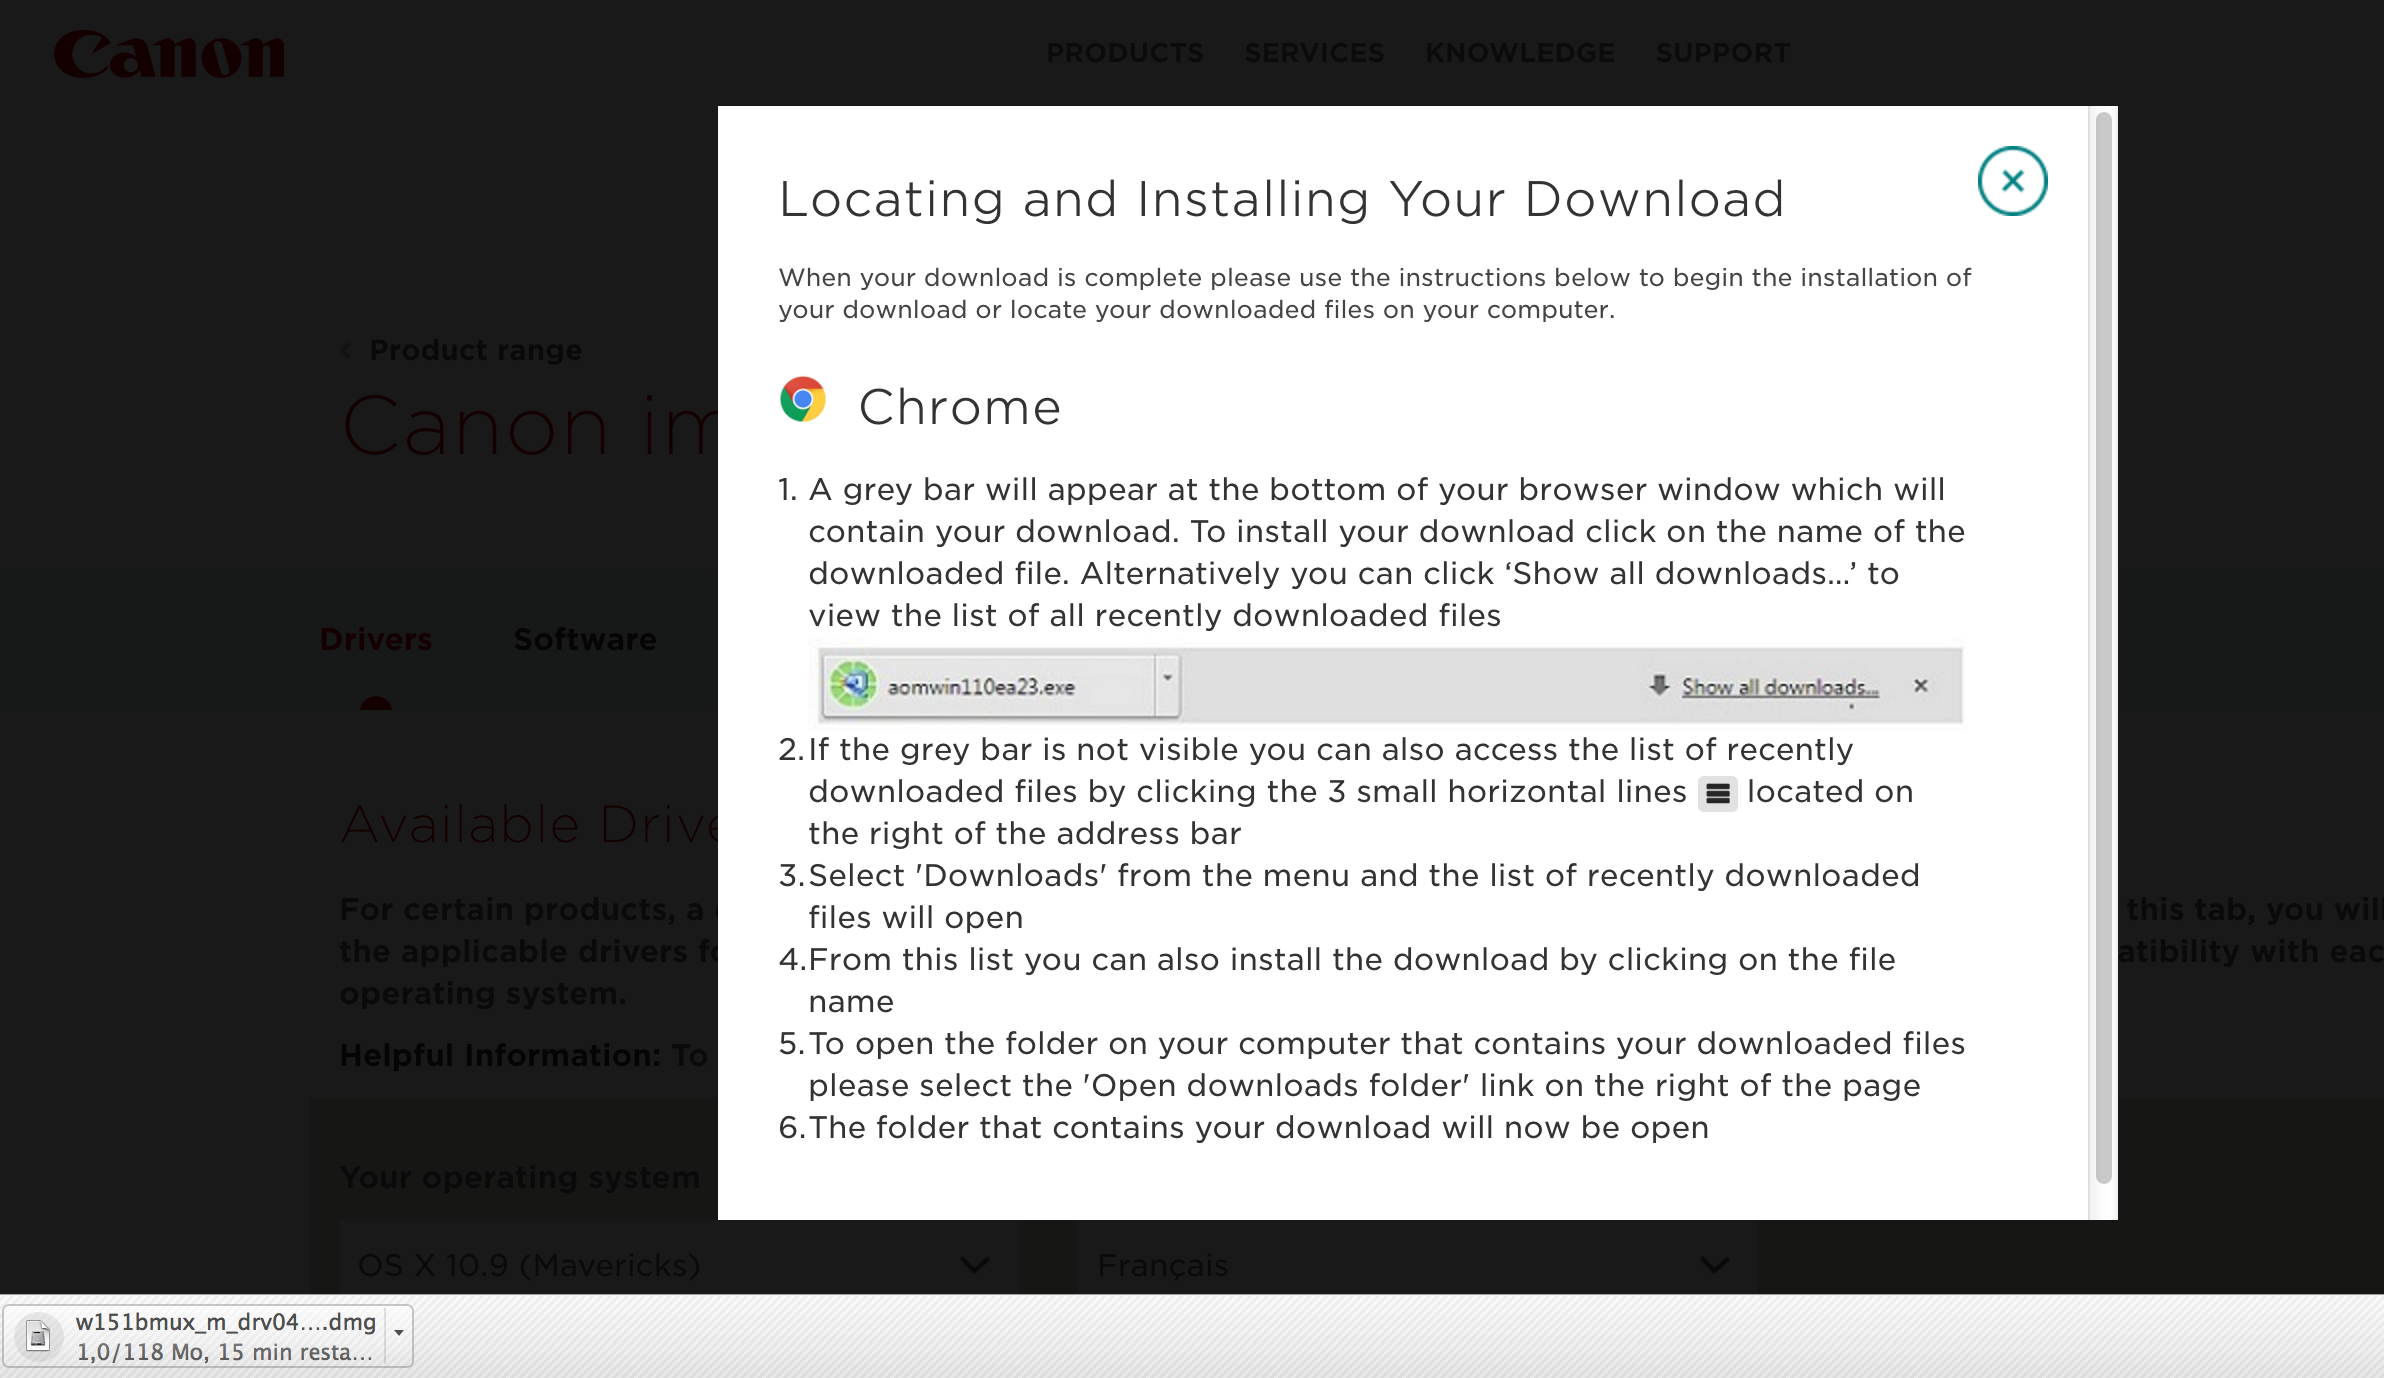Click the dialog's vertical scrollbar
This screenshot has height=1378, width=2384.
coord(2103,650)
